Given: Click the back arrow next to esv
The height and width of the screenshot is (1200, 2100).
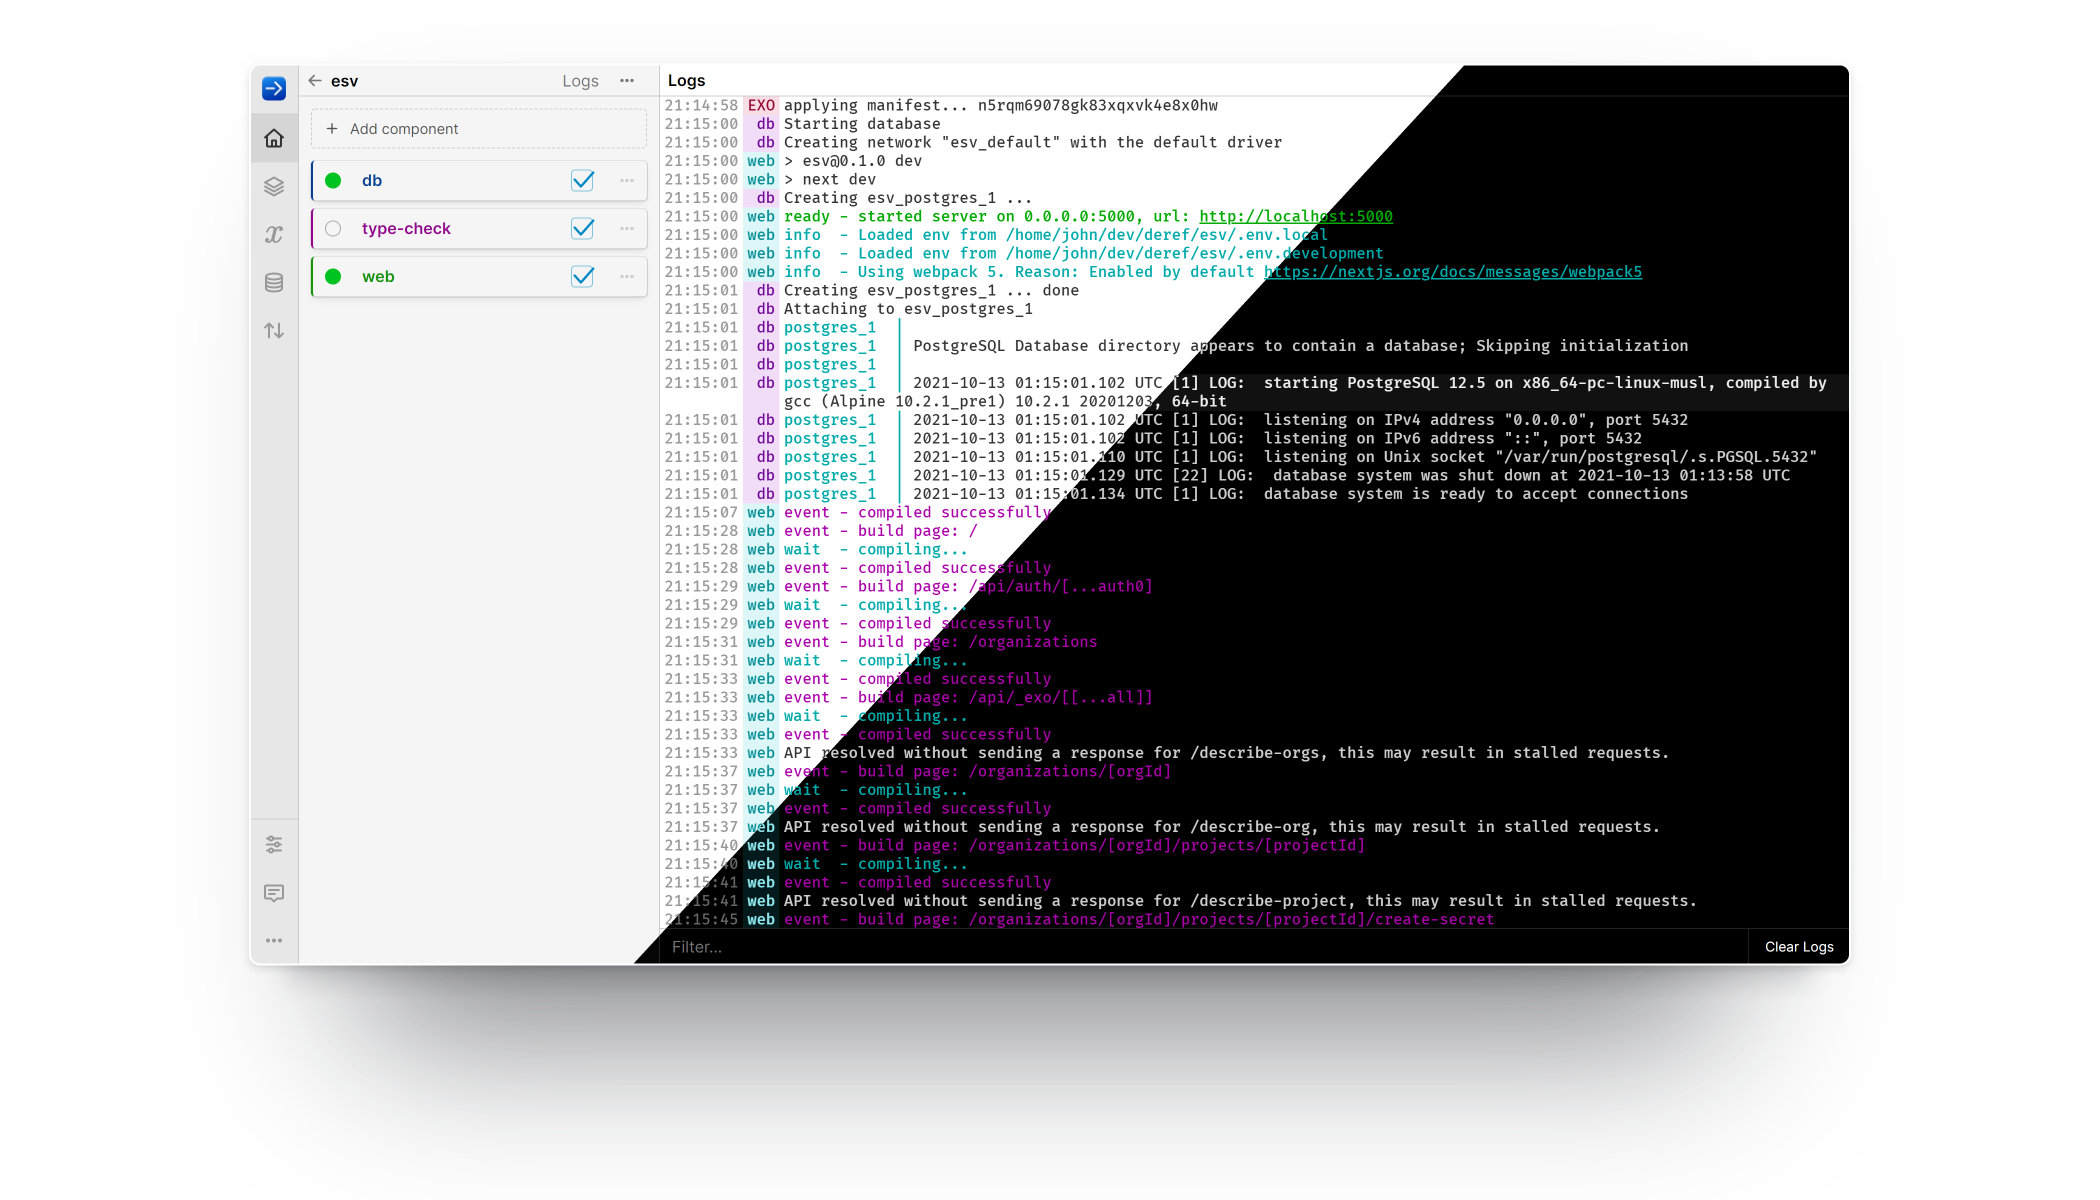Looking at the screenshot, I should pos(315,81).
